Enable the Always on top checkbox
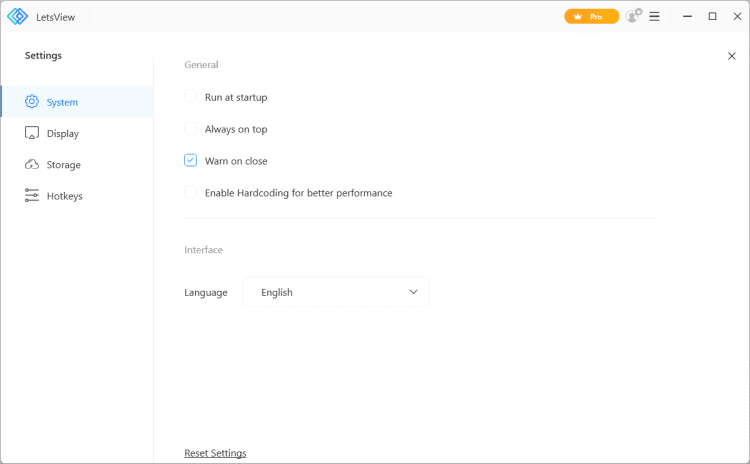The height and width of the screenshot is (464, 750). [191, 129]
